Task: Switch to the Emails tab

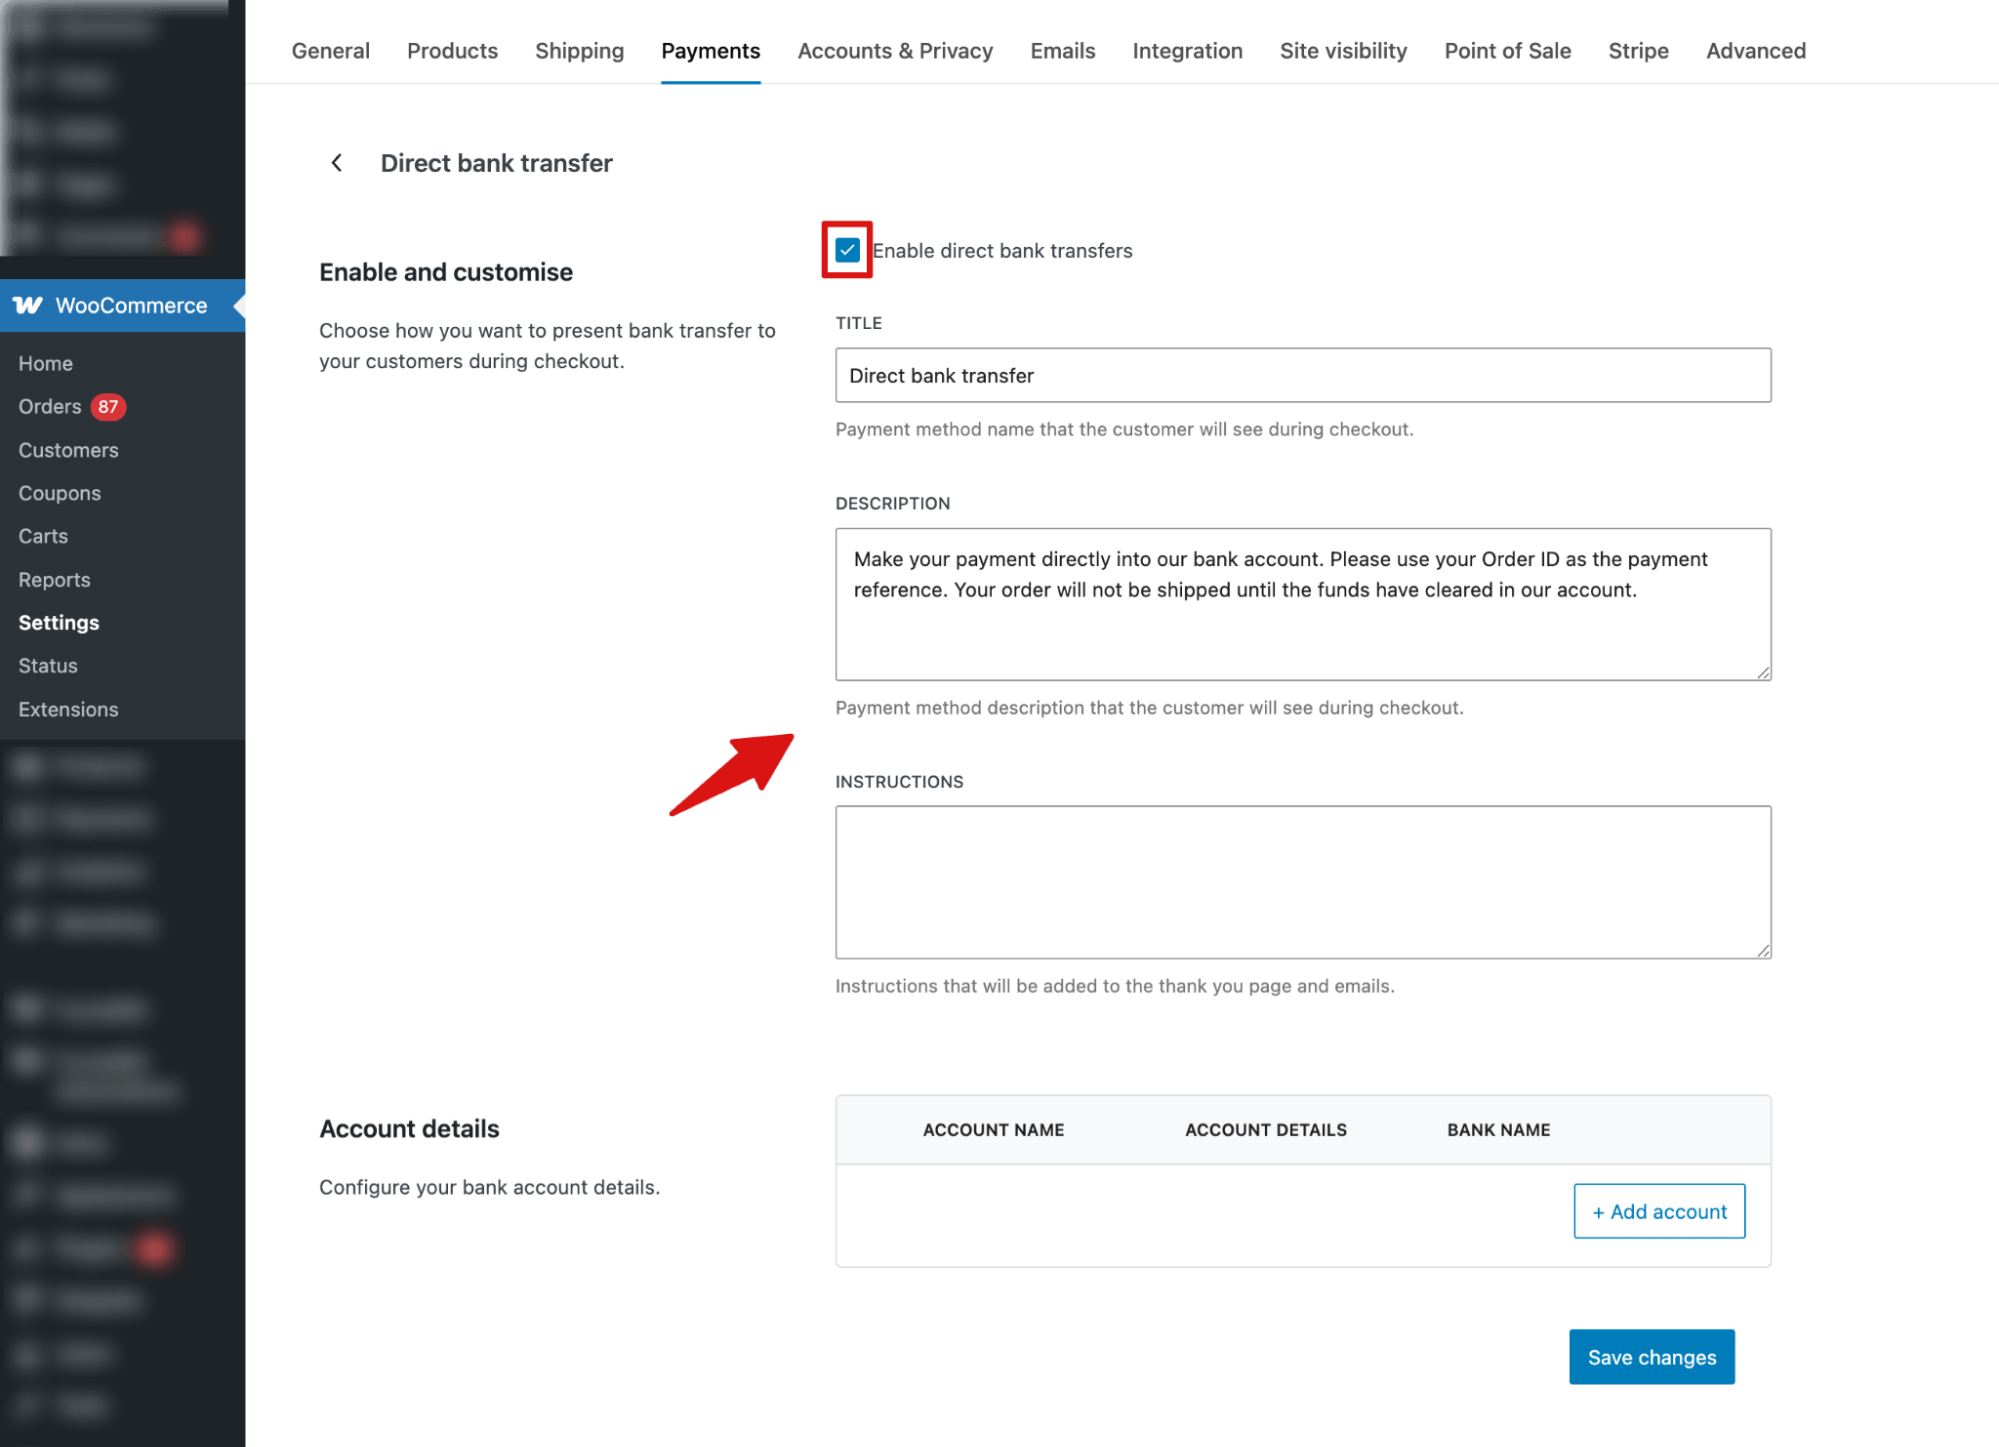Action: tap(1062, 50)
